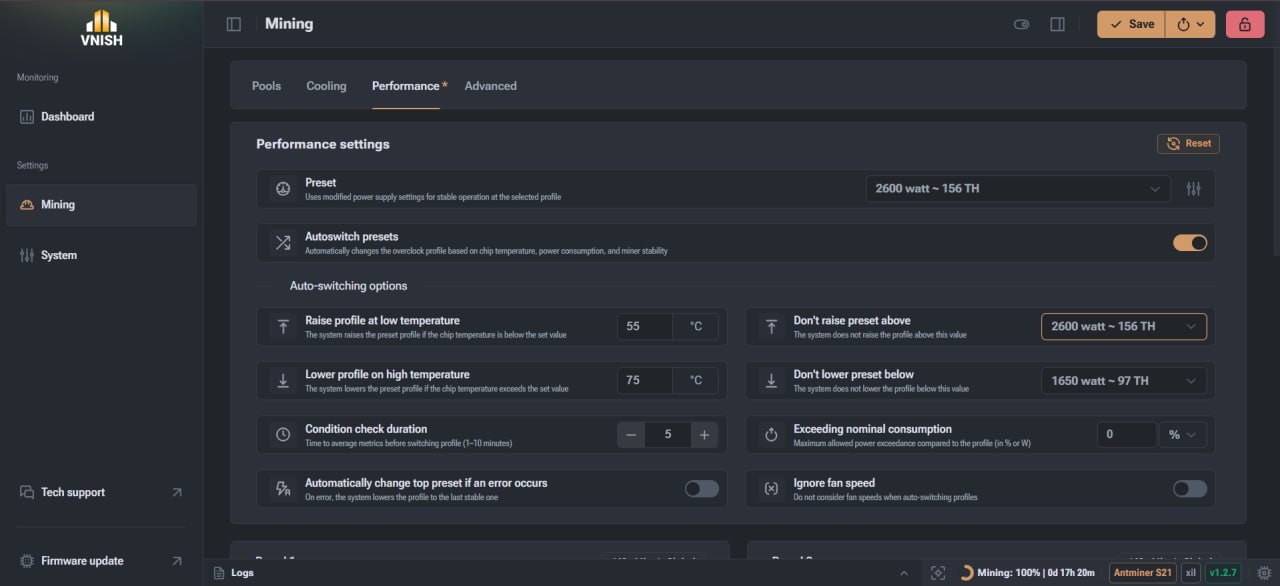1280x586 pixels.
Task: Click Don't lower preset below icon
Action: pos(771,380)
